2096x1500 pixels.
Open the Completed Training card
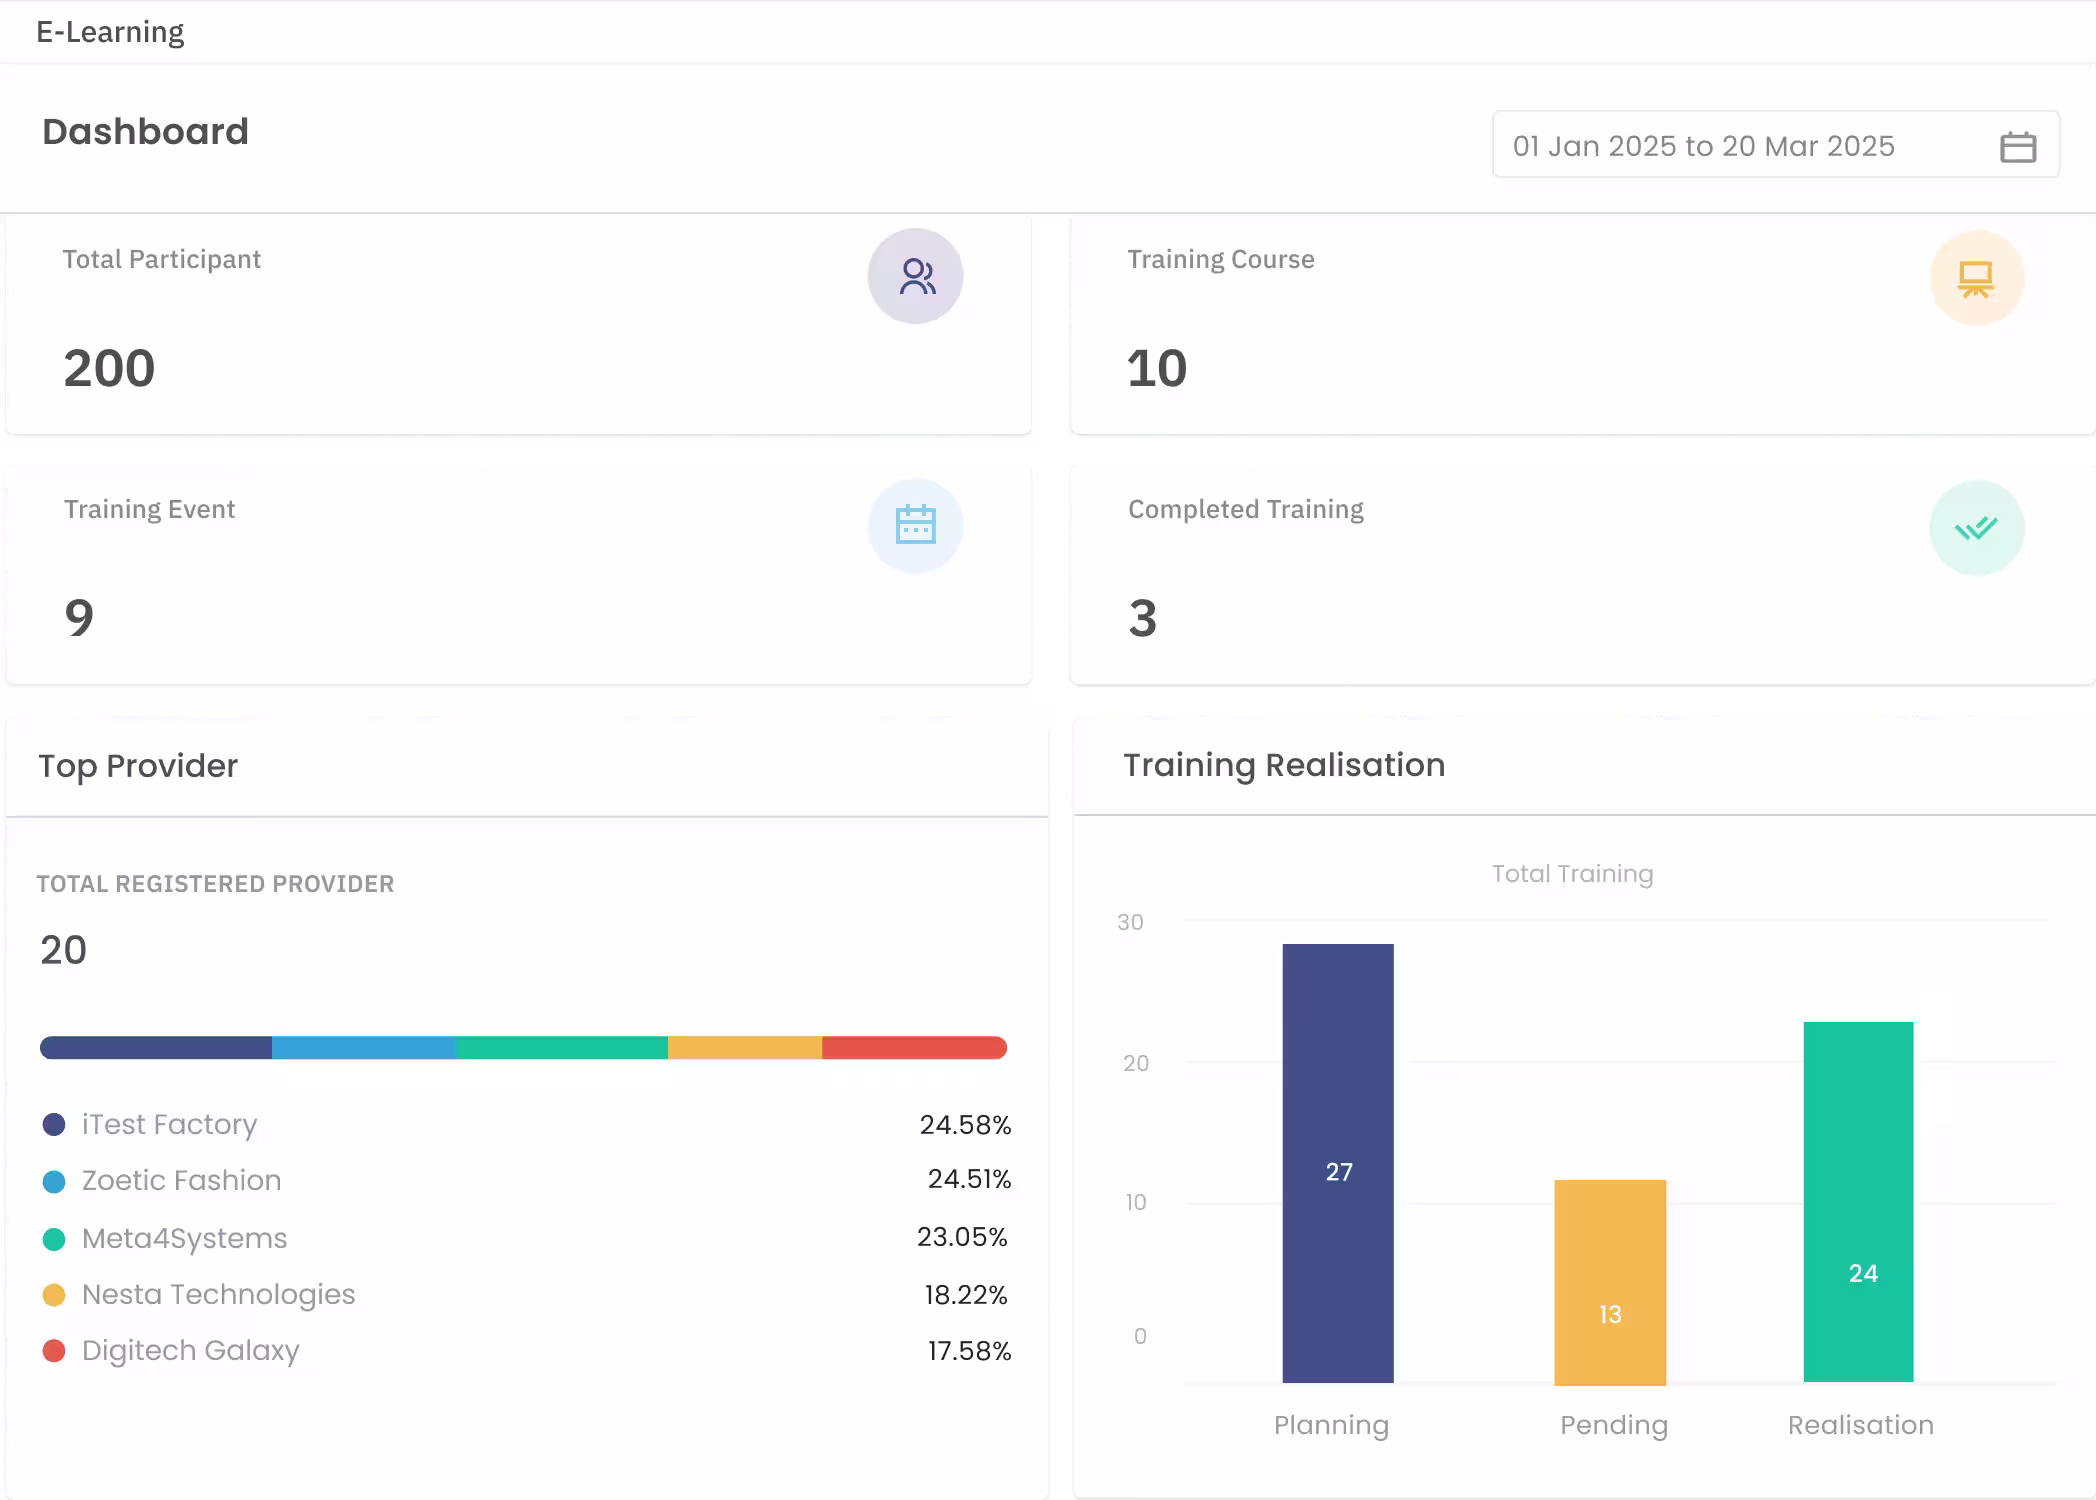[1582, 575]
